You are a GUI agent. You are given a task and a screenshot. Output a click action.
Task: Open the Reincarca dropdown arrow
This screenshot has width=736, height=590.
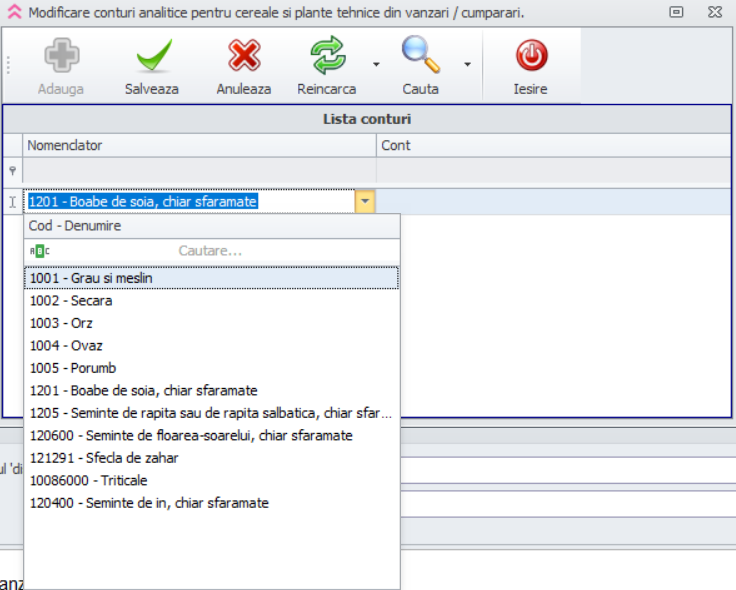tap(376, 65)
